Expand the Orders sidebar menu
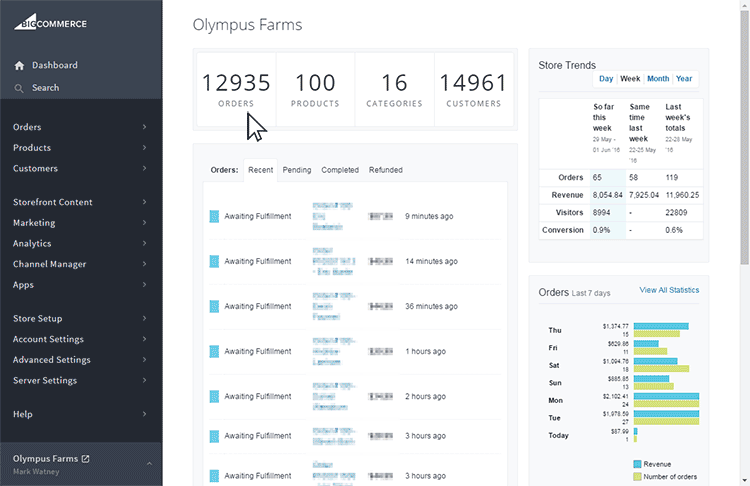 tap(80, 127)
